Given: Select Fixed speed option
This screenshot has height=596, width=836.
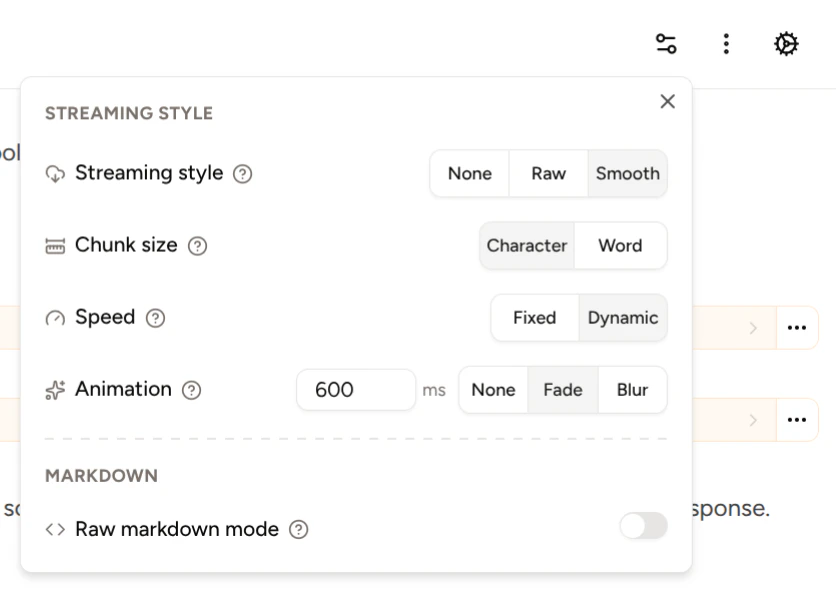Looking at the screenshot, I should (534, 318).
